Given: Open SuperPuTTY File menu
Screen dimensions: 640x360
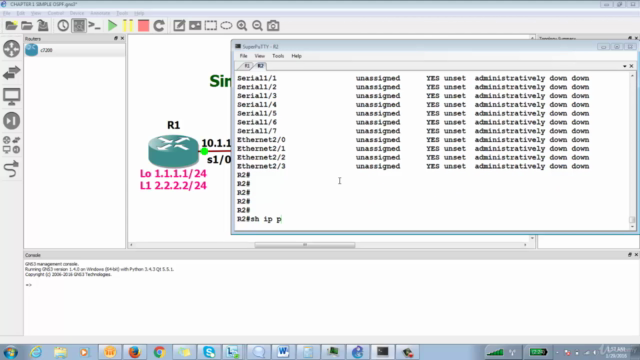Looking at the screenshot, I should (x=243, y=56).
